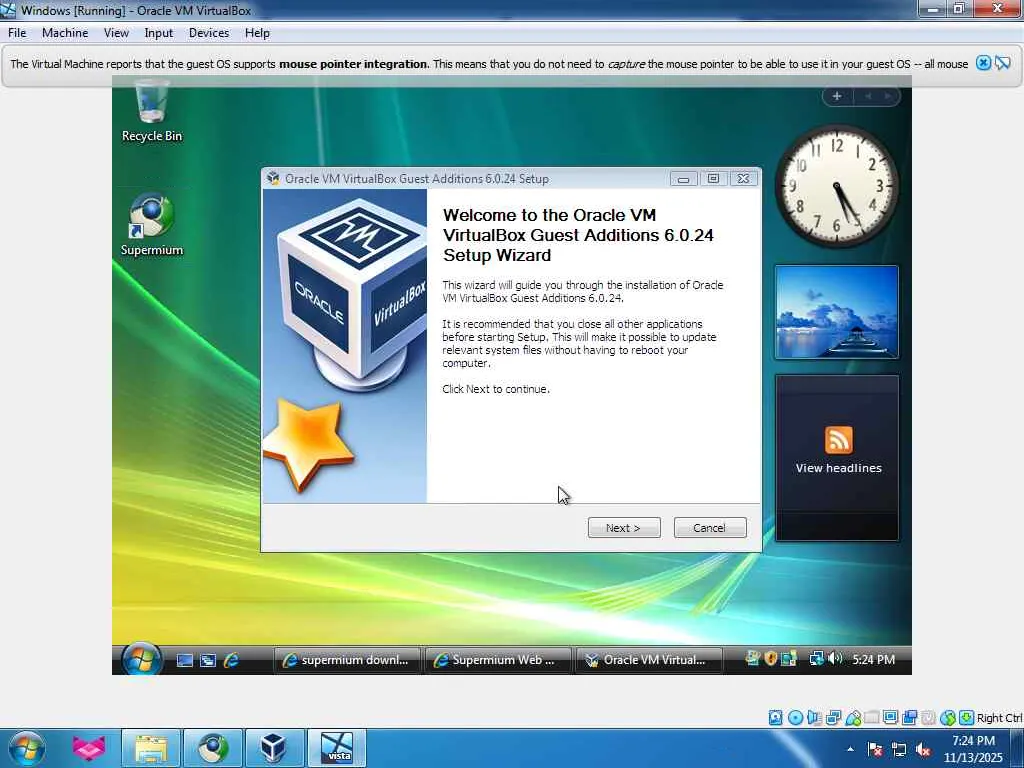Click the slideshow picture gadget
Image resolution: width=1024 pixels, height=768 pixels.
pos(837,312)
